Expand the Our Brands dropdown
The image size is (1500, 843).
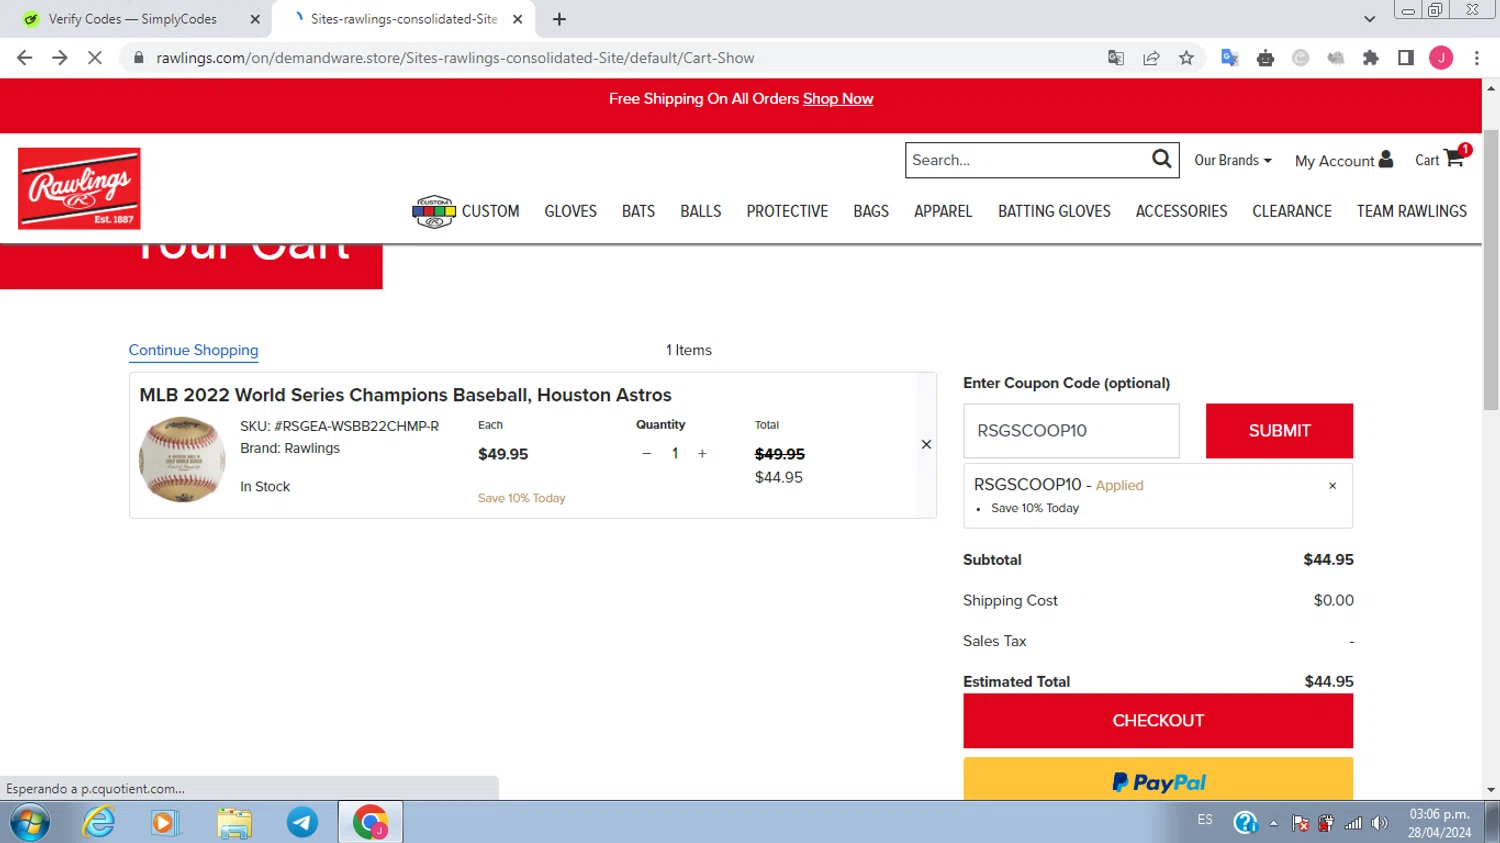click(1233, 160)
